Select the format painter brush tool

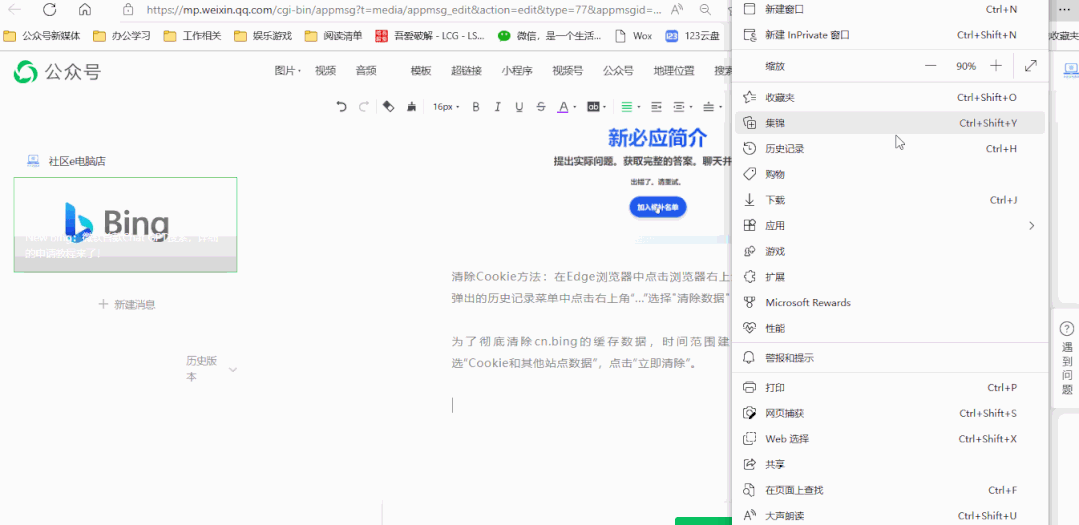[412, 107]
